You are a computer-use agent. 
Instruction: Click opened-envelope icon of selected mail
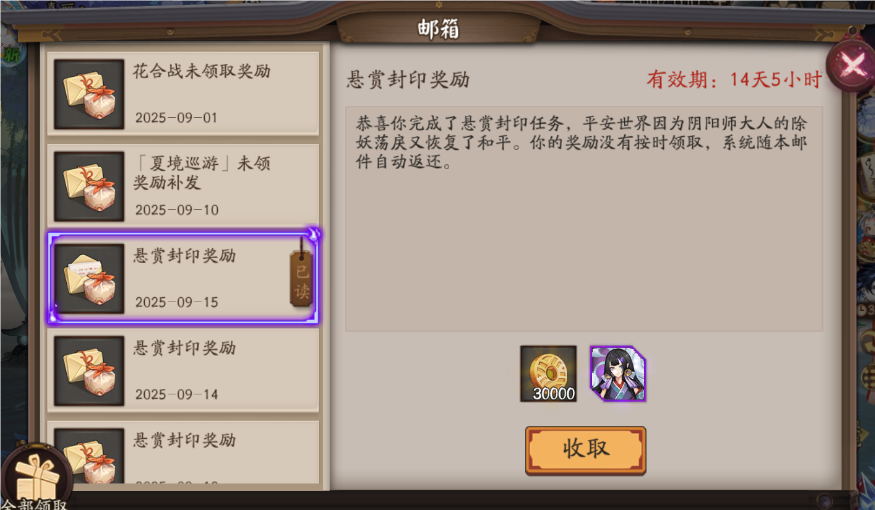pos(89,278)
